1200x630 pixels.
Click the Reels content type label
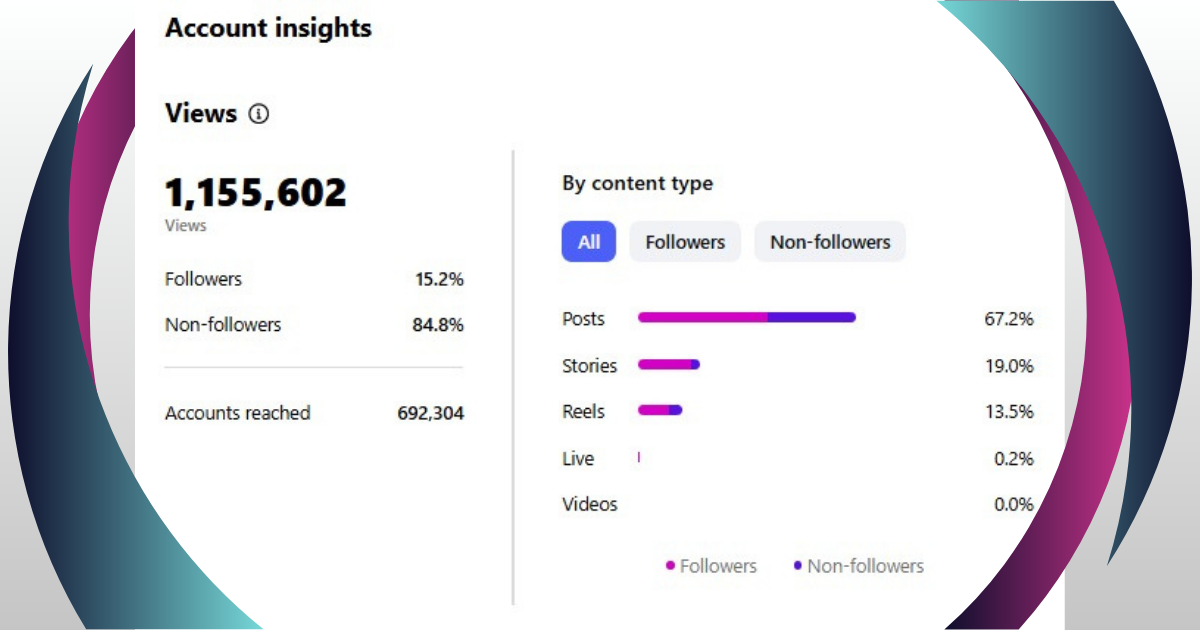tap(583, 411)
